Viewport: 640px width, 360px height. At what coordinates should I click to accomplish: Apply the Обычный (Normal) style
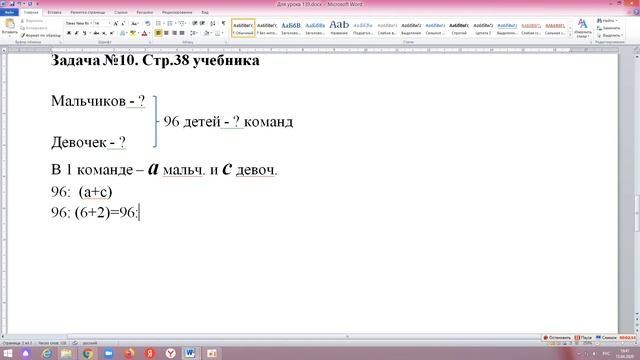coord(243,28)
